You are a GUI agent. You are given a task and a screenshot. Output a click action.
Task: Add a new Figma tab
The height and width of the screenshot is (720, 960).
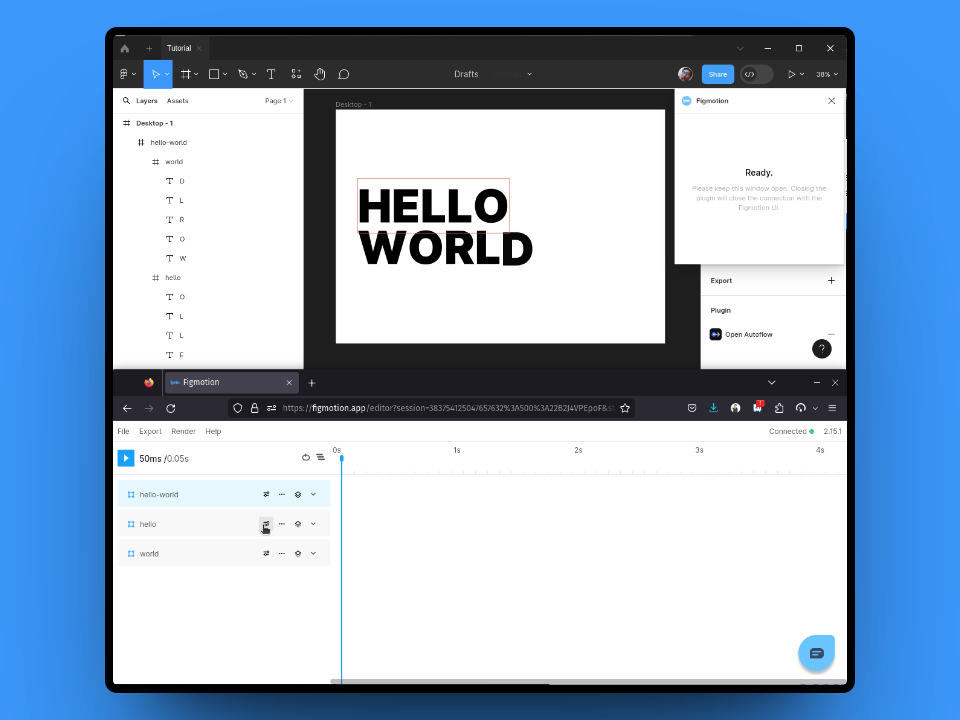click(149, 48)
